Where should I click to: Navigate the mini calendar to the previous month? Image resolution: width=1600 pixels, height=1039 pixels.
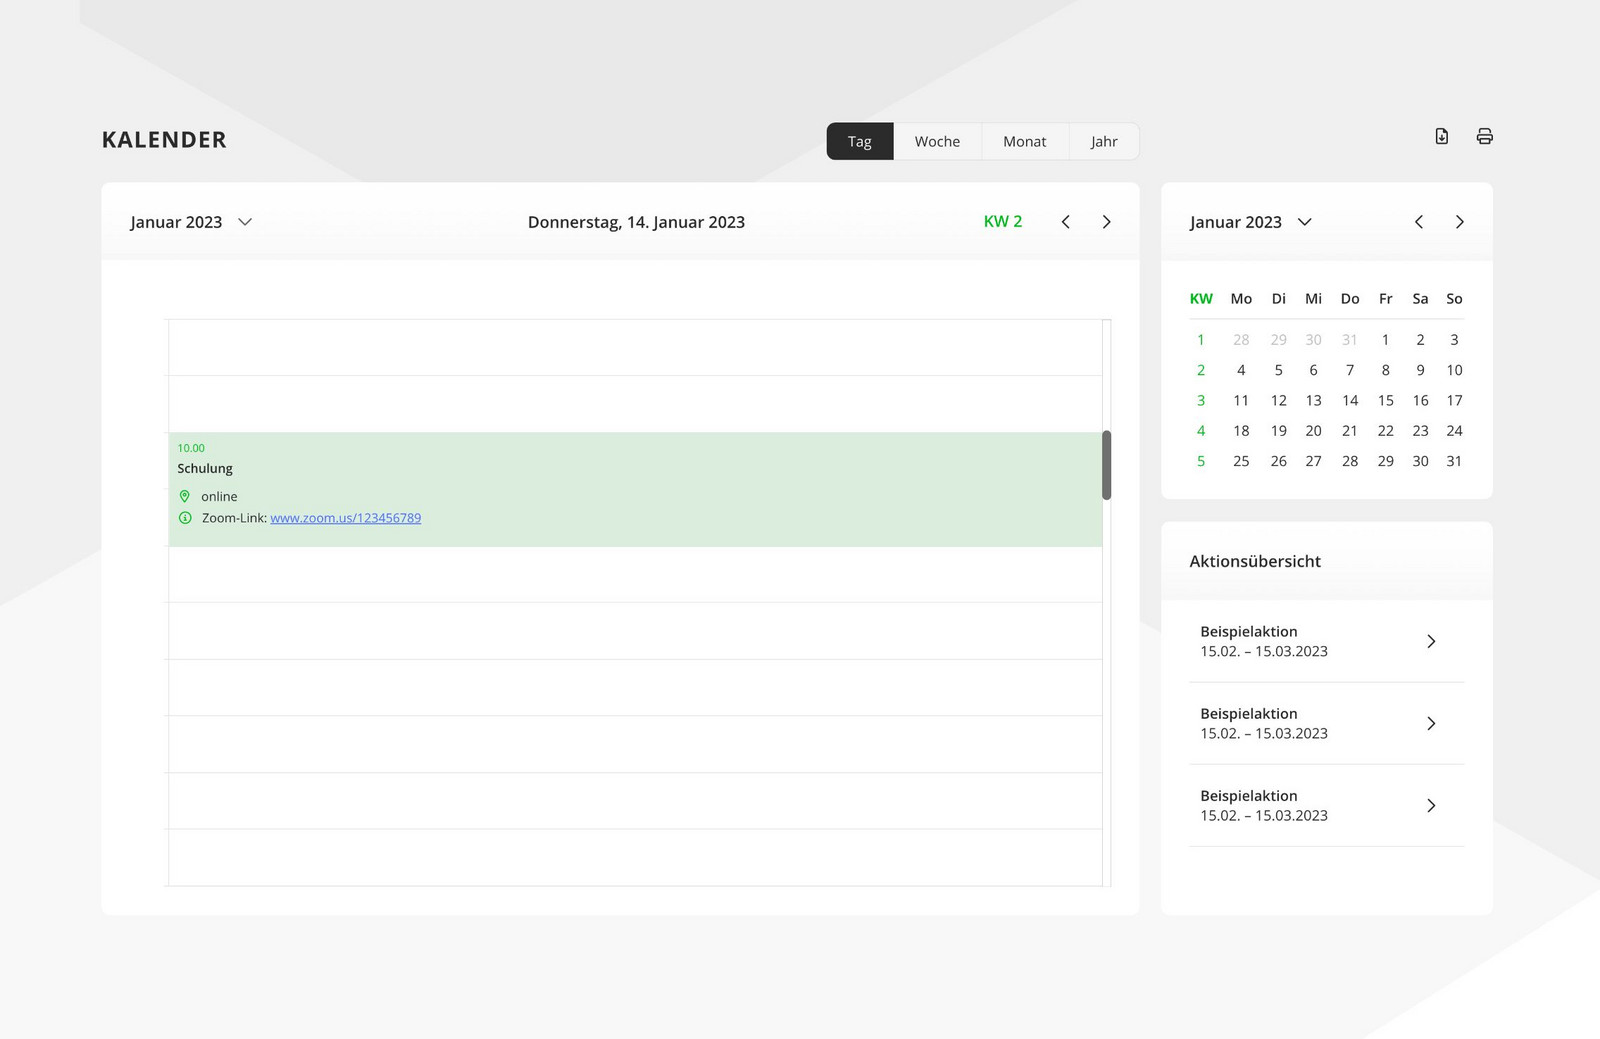pyautogui.click(x=1418, y=221)
